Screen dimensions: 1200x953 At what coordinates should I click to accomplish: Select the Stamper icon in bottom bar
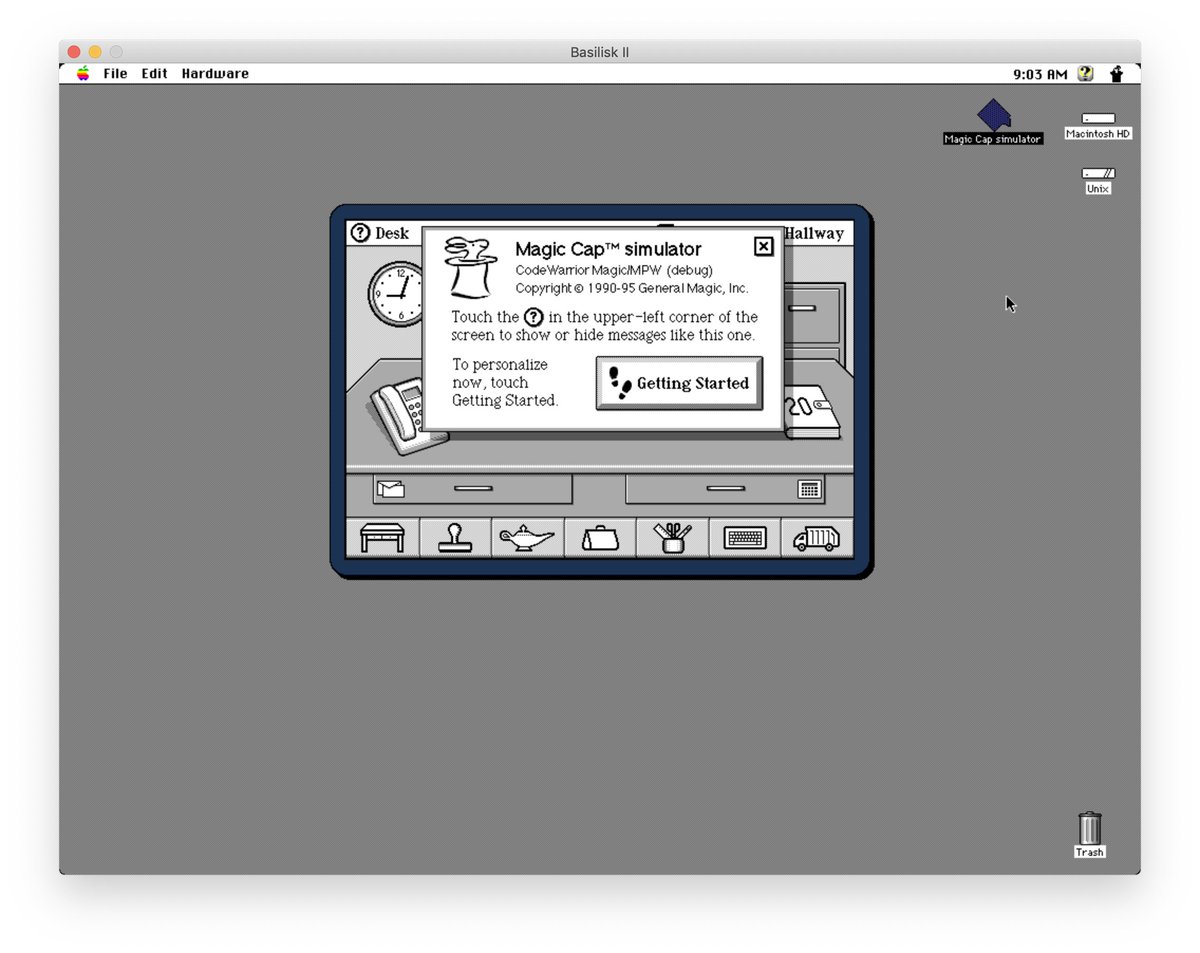(455, 538)
